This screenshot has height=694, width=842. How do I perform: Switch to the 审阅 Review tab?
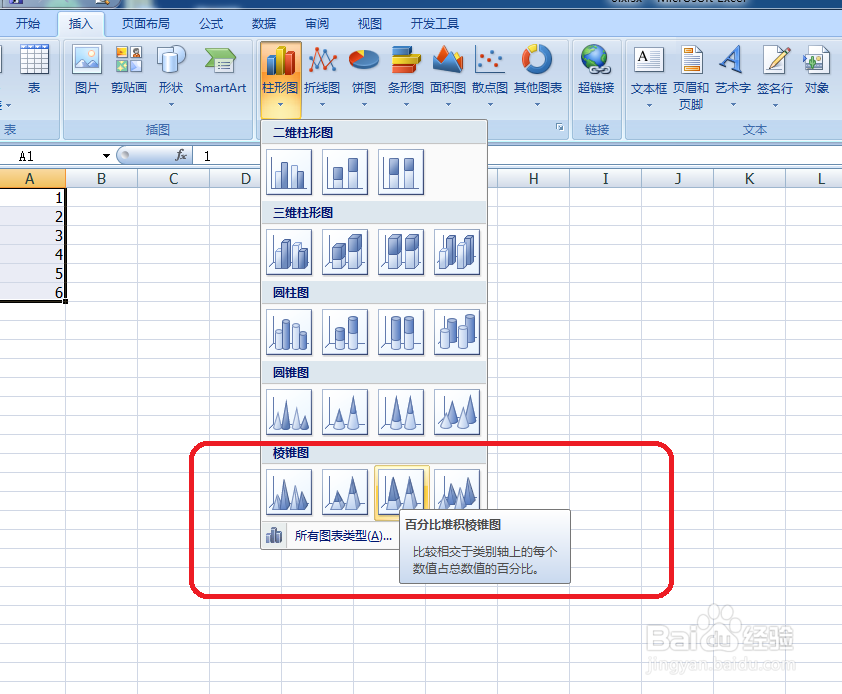click(317, 24)
